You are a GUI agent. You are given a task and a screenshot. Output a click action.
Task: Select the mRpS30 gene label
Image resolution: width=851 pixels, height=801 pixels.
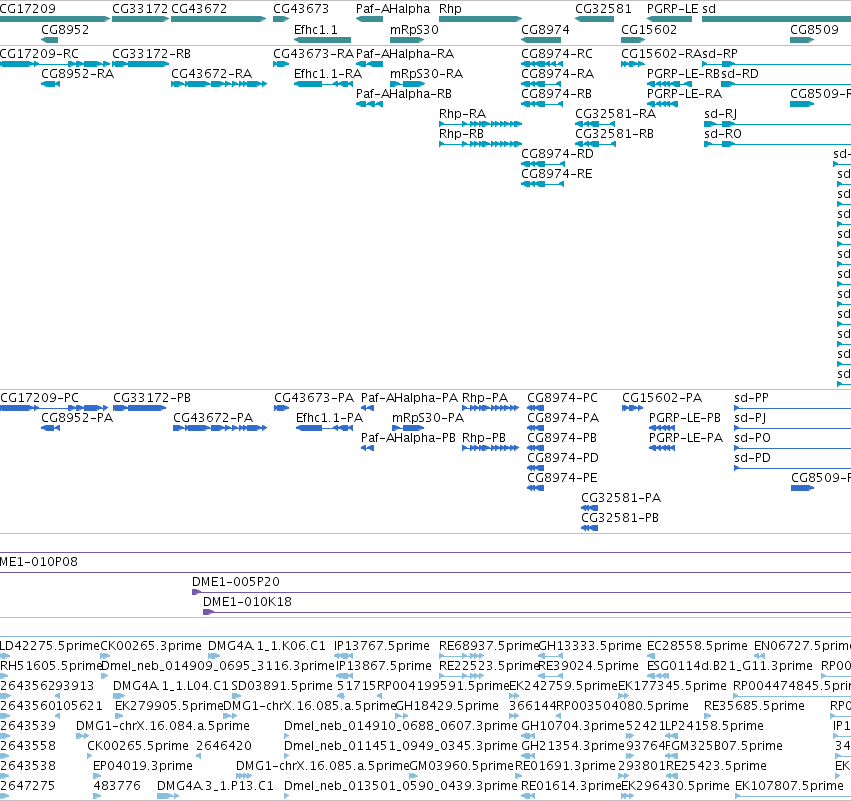(414, 30)
